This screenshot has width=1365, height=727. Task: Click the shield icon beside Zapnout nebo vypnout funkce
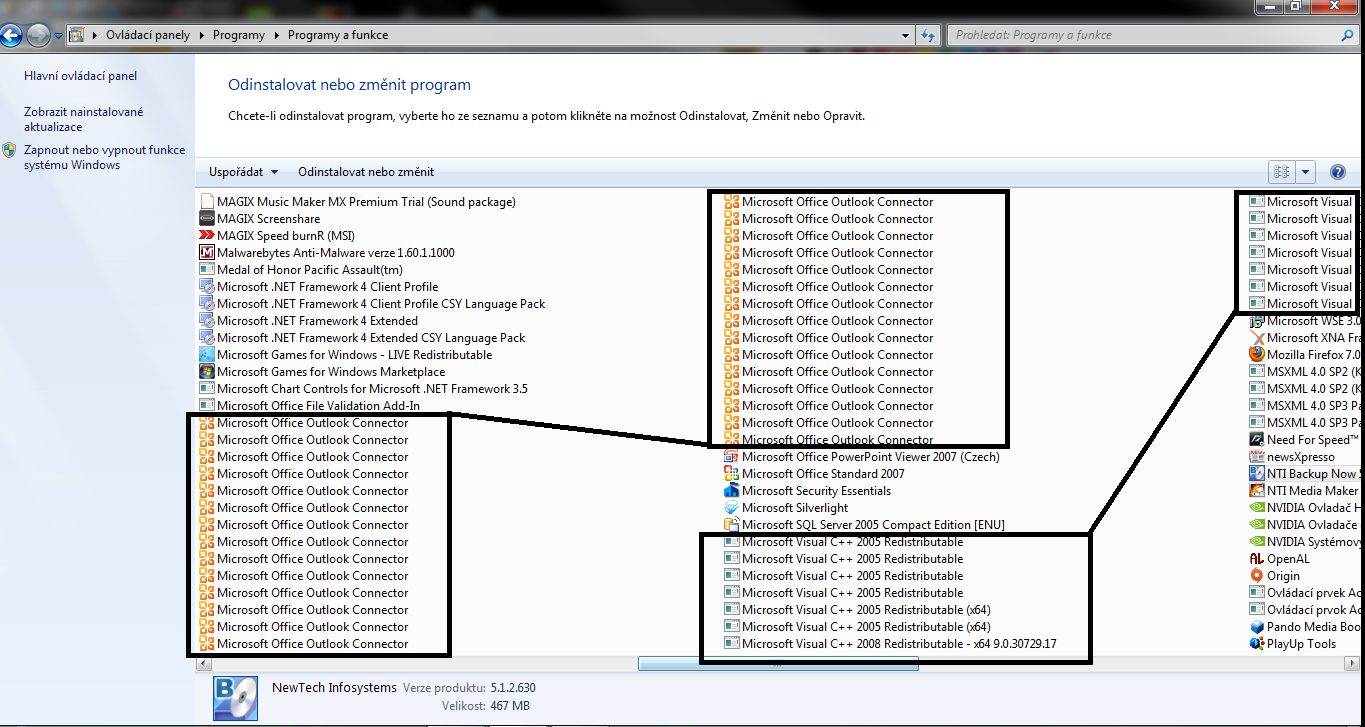click(x=9, y=150)
